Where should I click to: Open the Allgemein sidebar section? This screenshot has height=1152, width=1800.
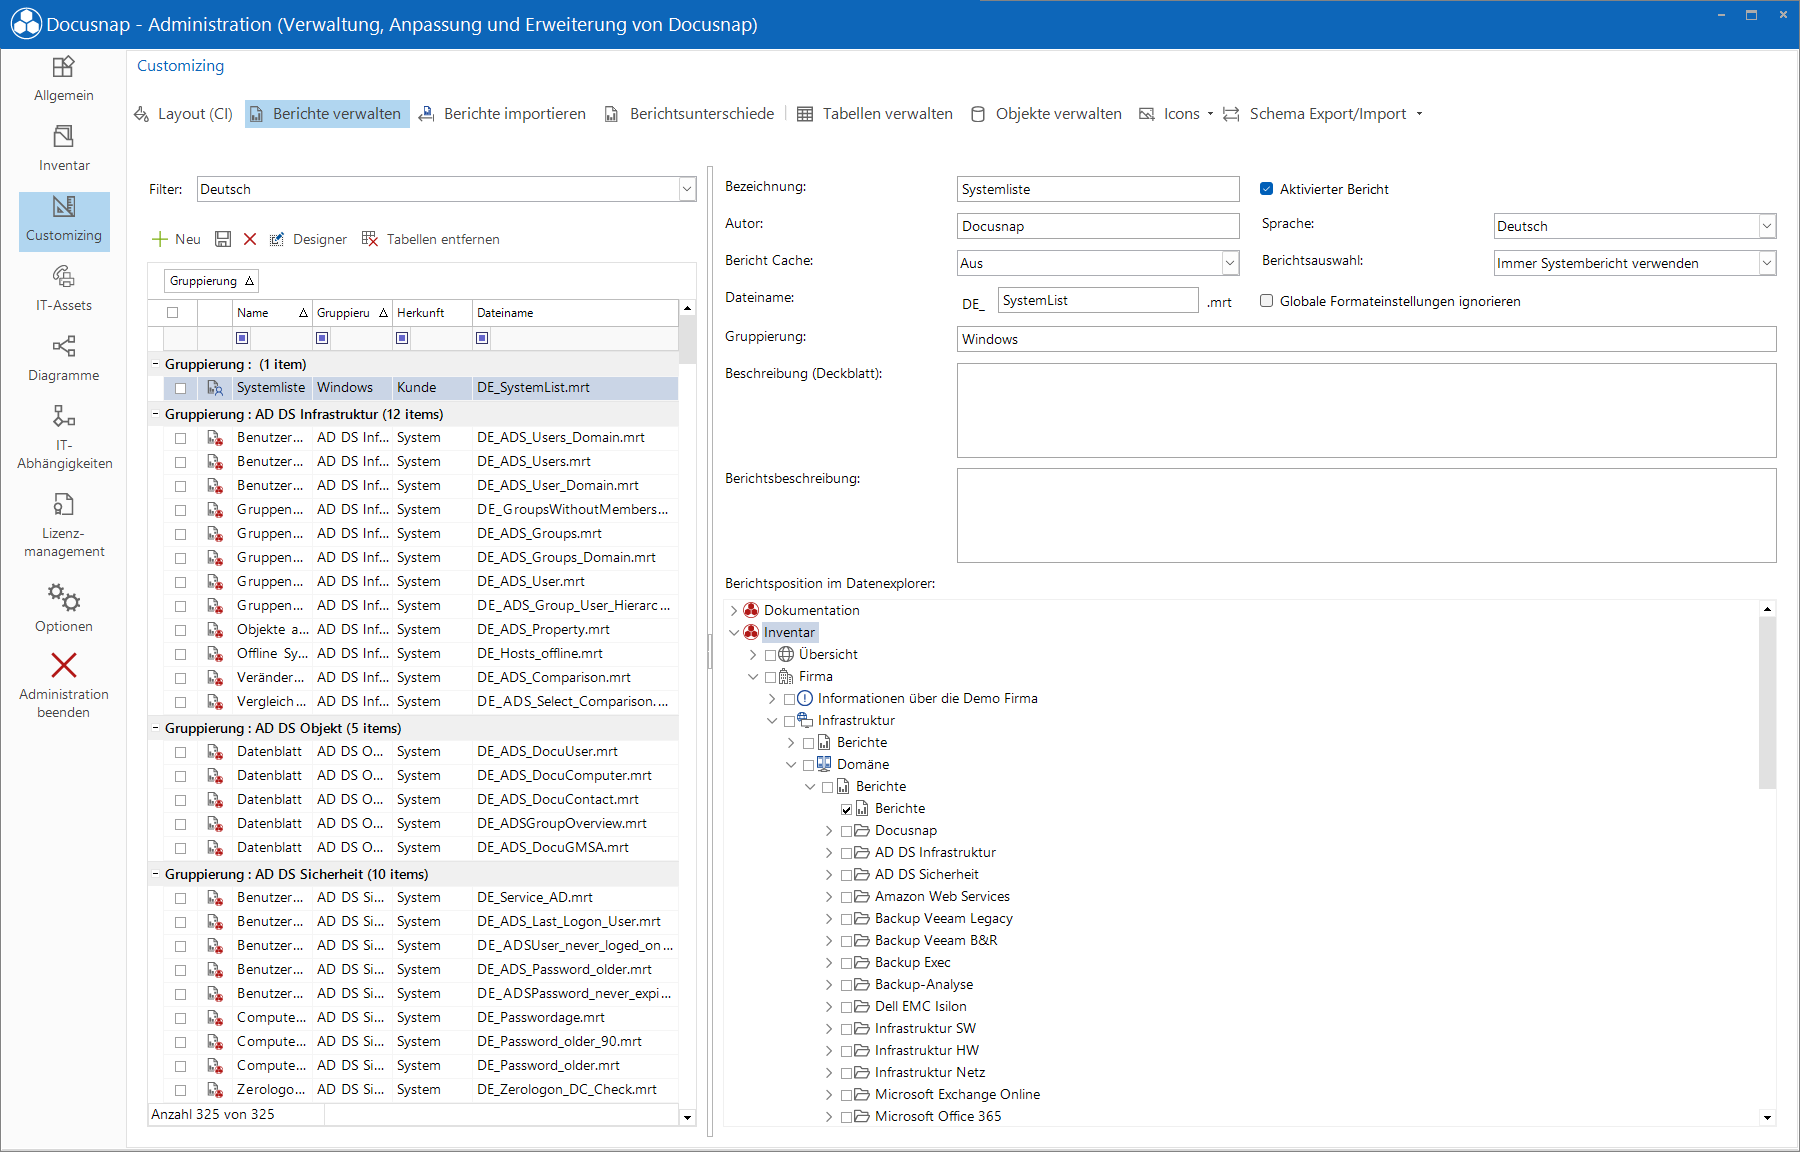(x=64, y=79)
